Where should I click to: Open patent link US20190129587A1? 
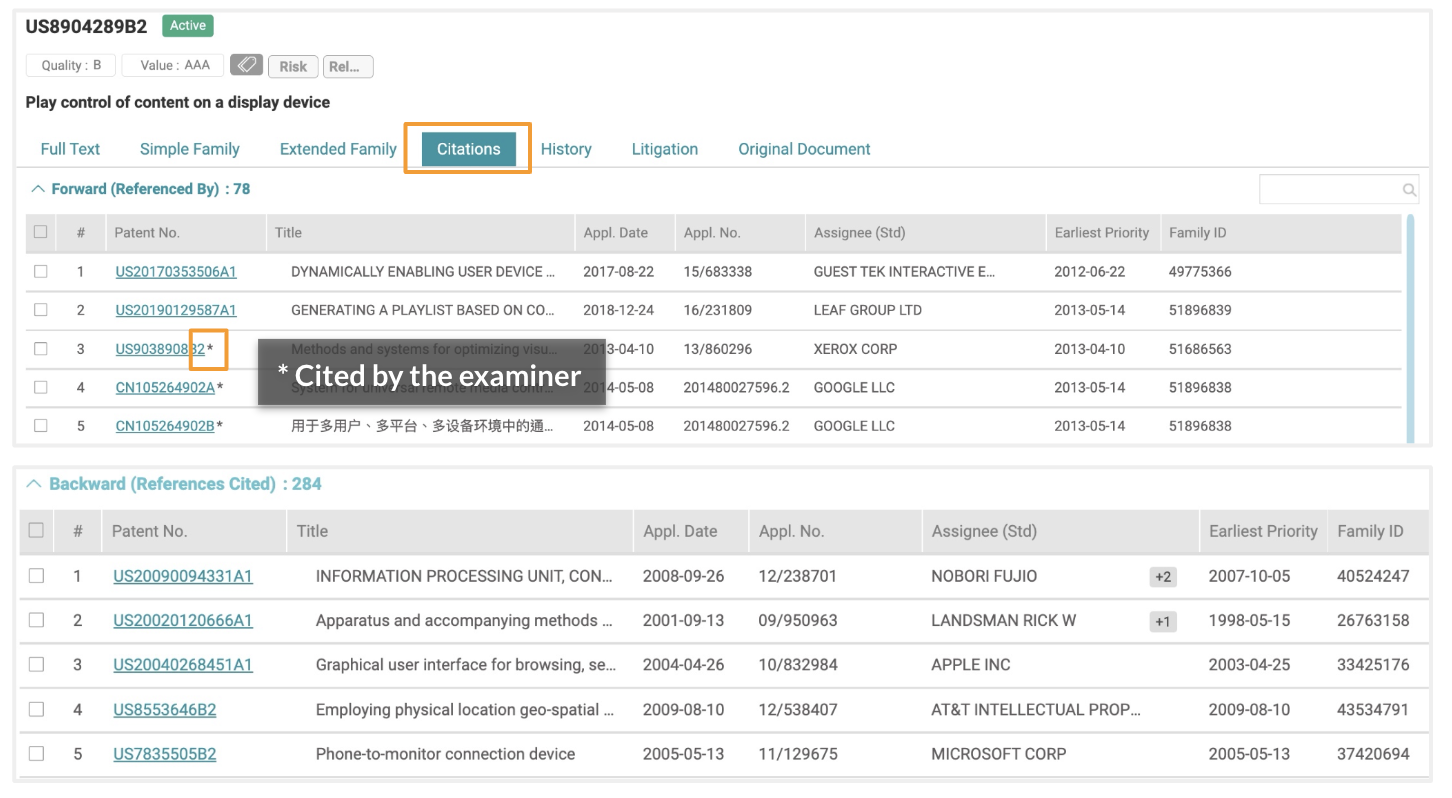click(x=176, y=310)
